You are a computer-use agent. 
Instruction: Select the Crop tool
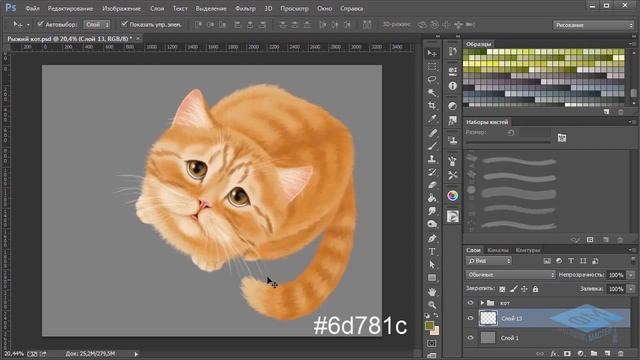tap(431, 105)
